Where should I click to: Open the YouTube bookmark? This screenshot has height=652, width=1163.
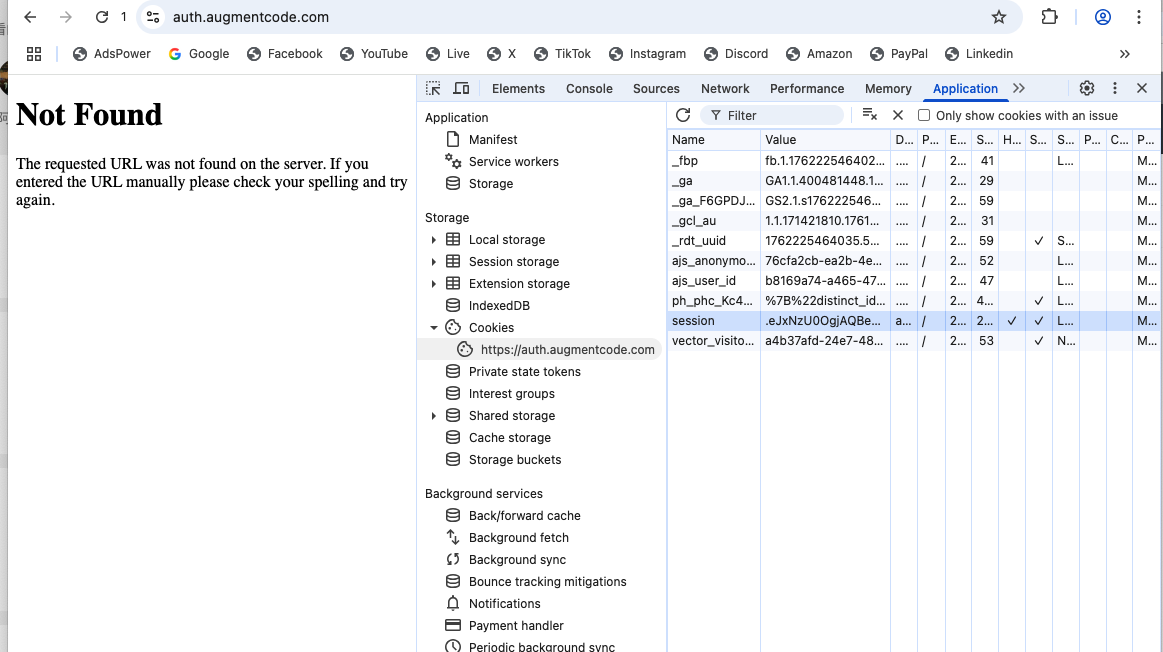(374, 54)
